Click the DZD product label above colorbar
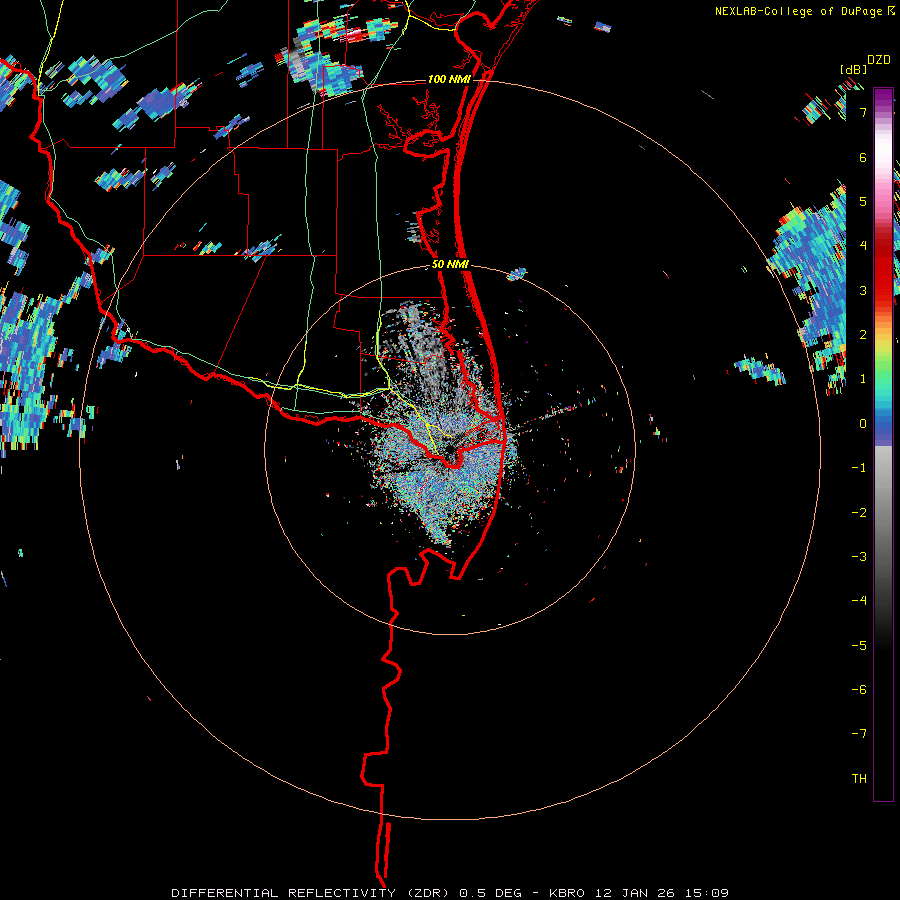900x900 pixels. (x=879, y=60)
